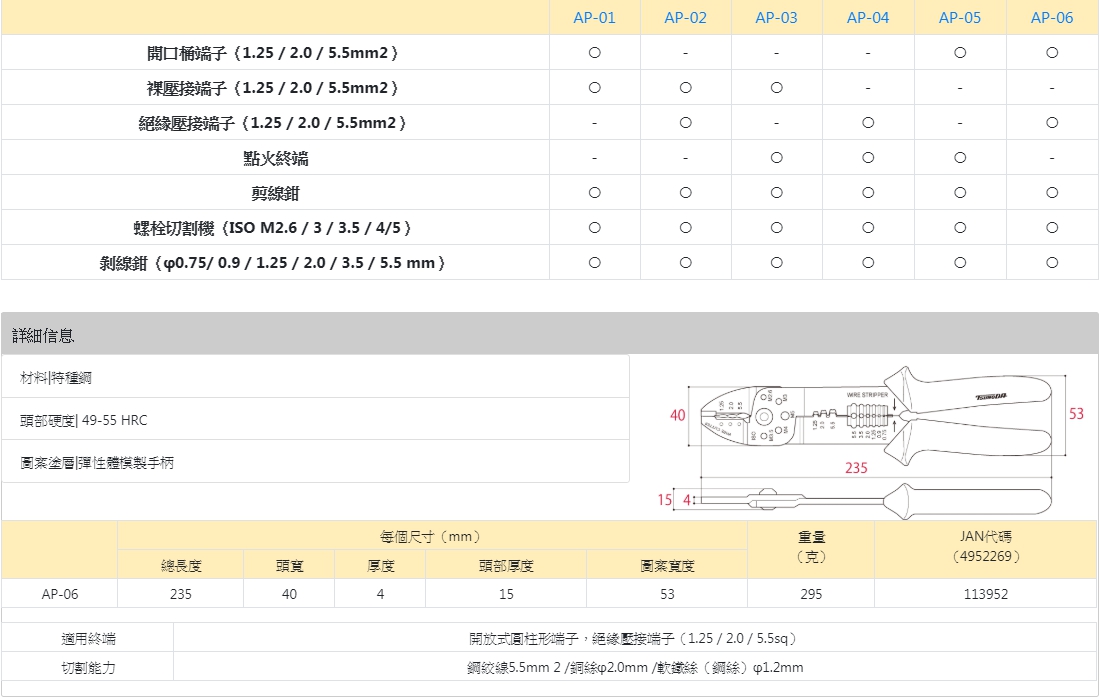Viewport: 1100px width, 698px height.
Task: Click the AP-02 circle in 裸壓接端子 row
Action: [685, 88]
